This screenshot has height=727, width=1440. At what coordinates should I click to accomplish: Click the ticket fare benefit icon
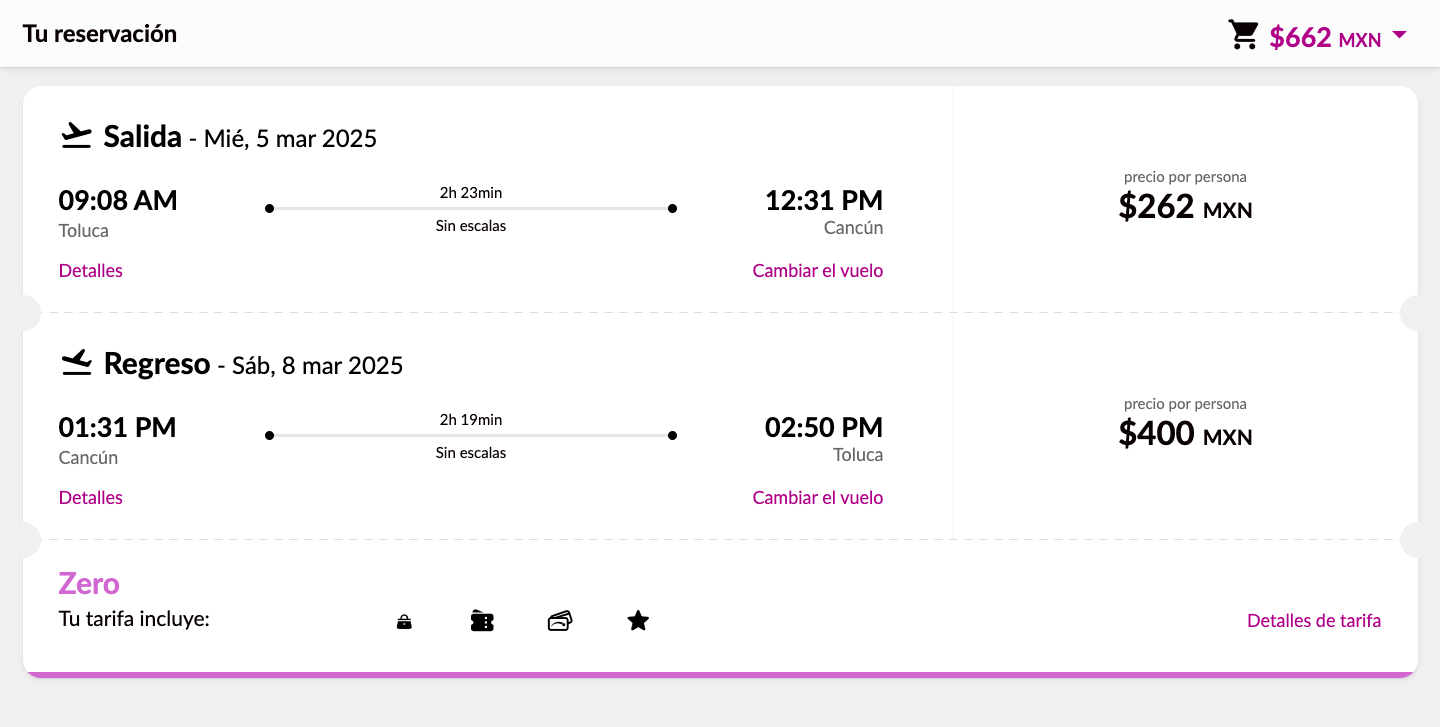point(482,621)
